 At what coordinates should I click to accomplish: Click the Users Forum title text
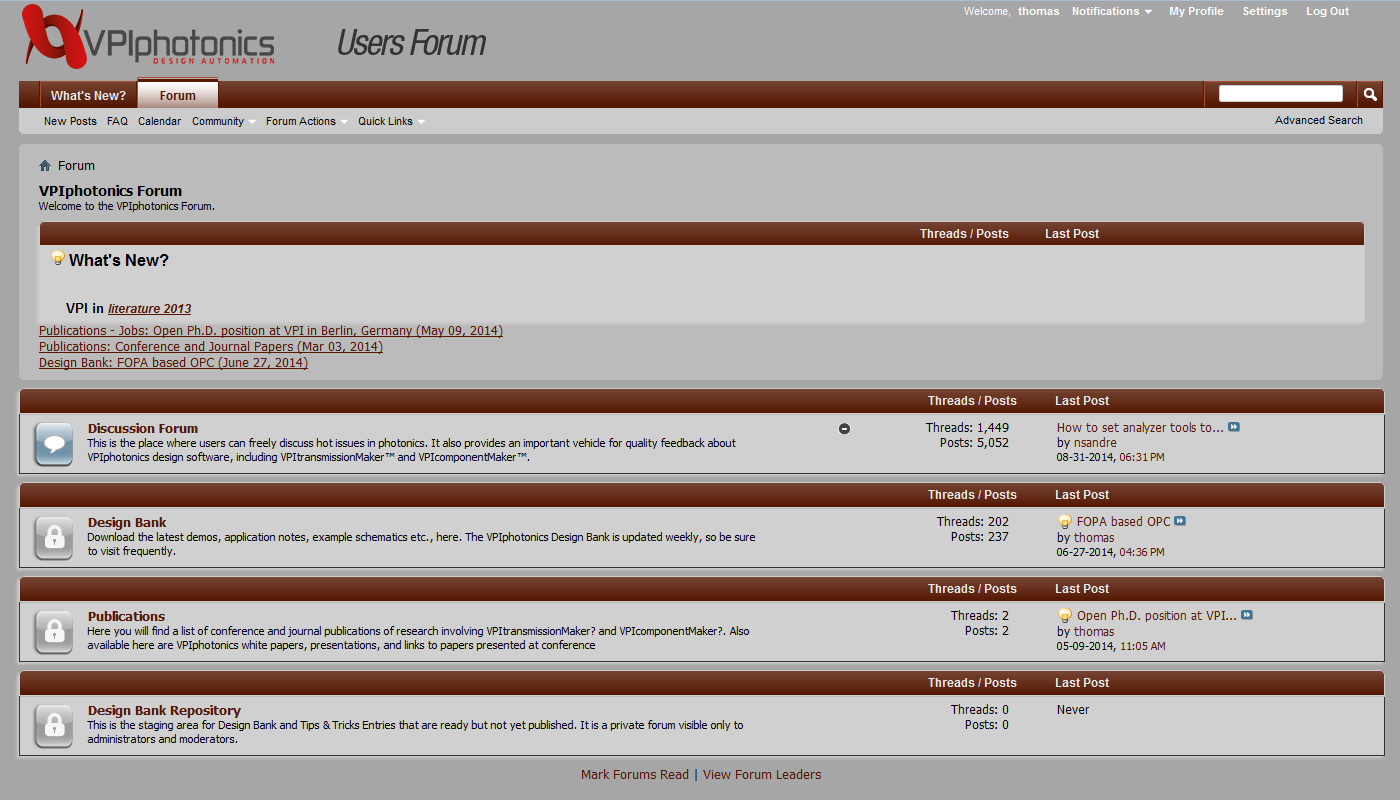[x=411, y=43]
